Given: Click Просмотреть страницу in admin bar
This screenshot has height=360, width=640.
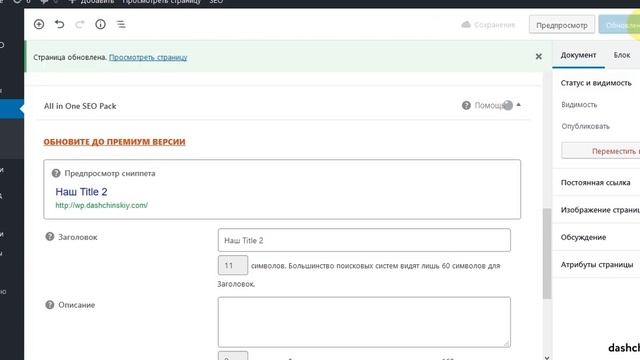Looking at the screenshot, I should [162, 2].
